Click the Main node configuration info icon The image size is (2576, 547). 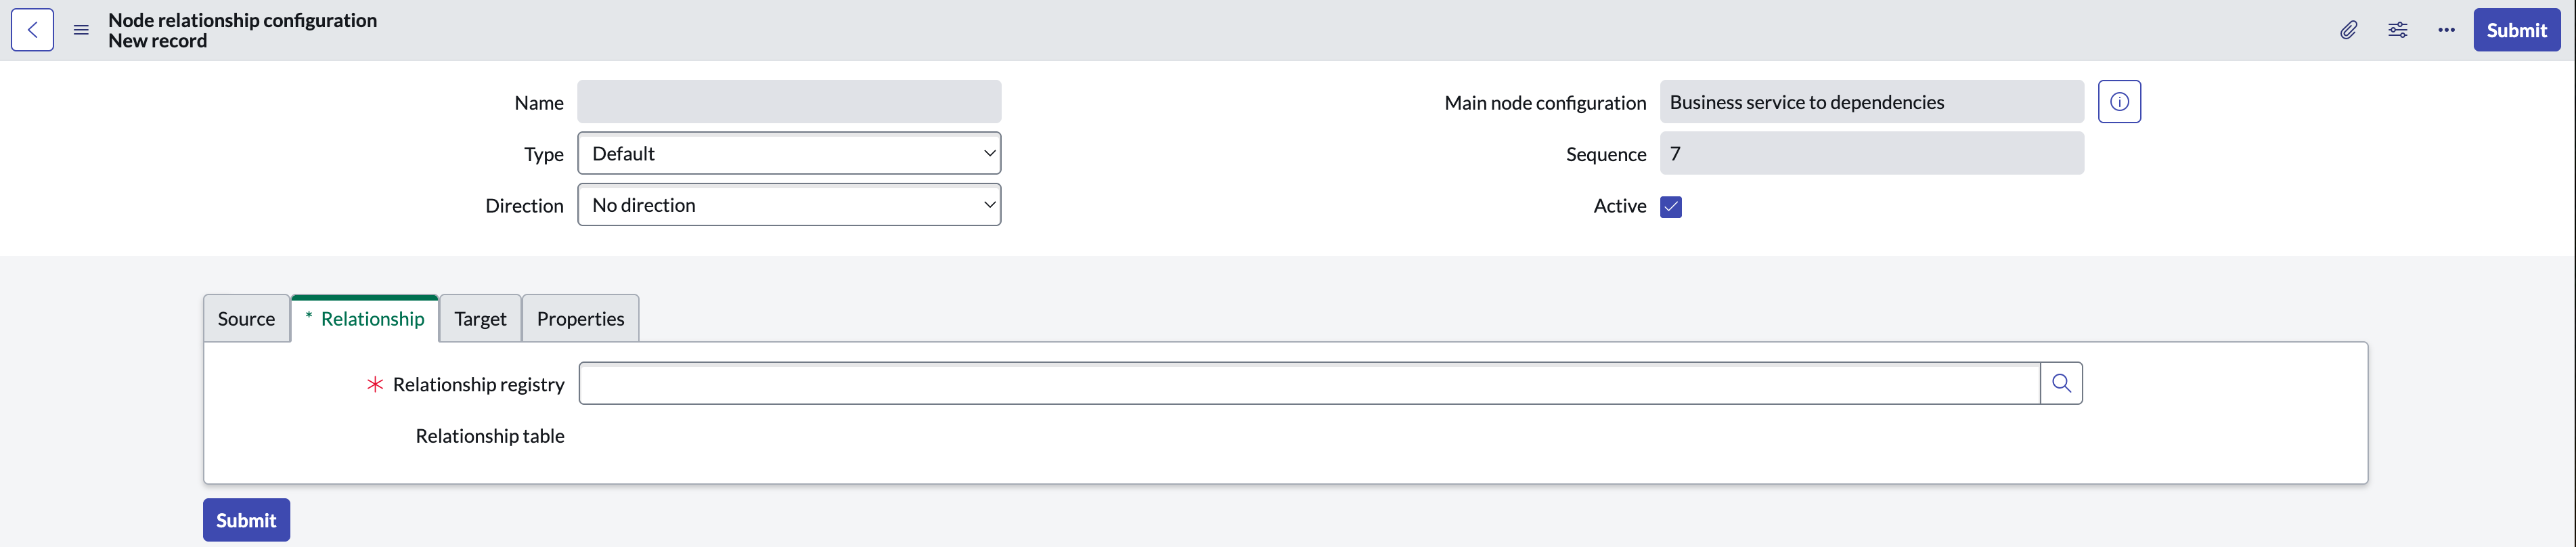coord(2119,102)
